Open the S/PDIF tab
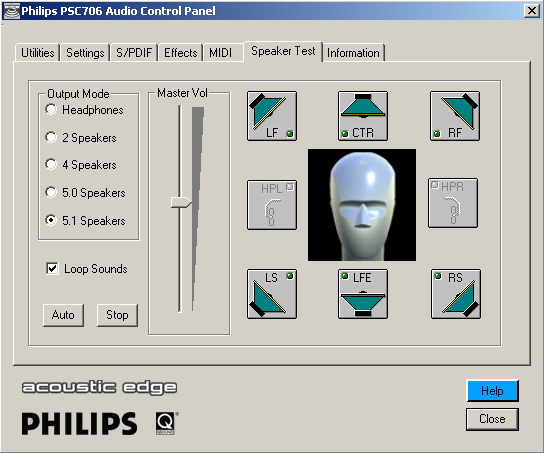 coord(134,53)
